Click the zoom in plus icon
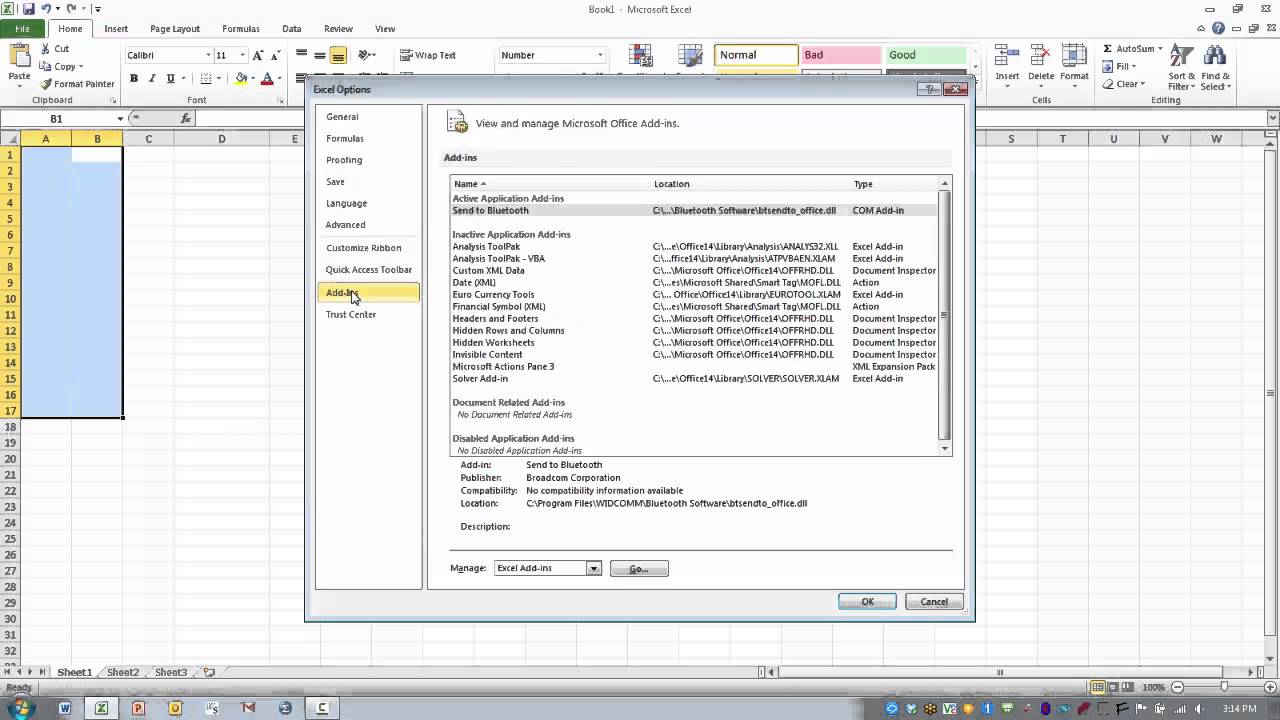 (x=1271, y=687)
